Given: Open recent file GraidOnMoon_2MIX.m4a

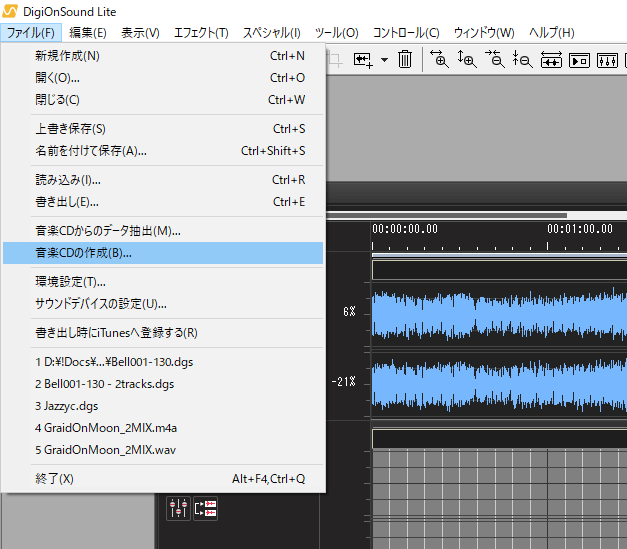Looking at the screenshot, I should [163, 428].
